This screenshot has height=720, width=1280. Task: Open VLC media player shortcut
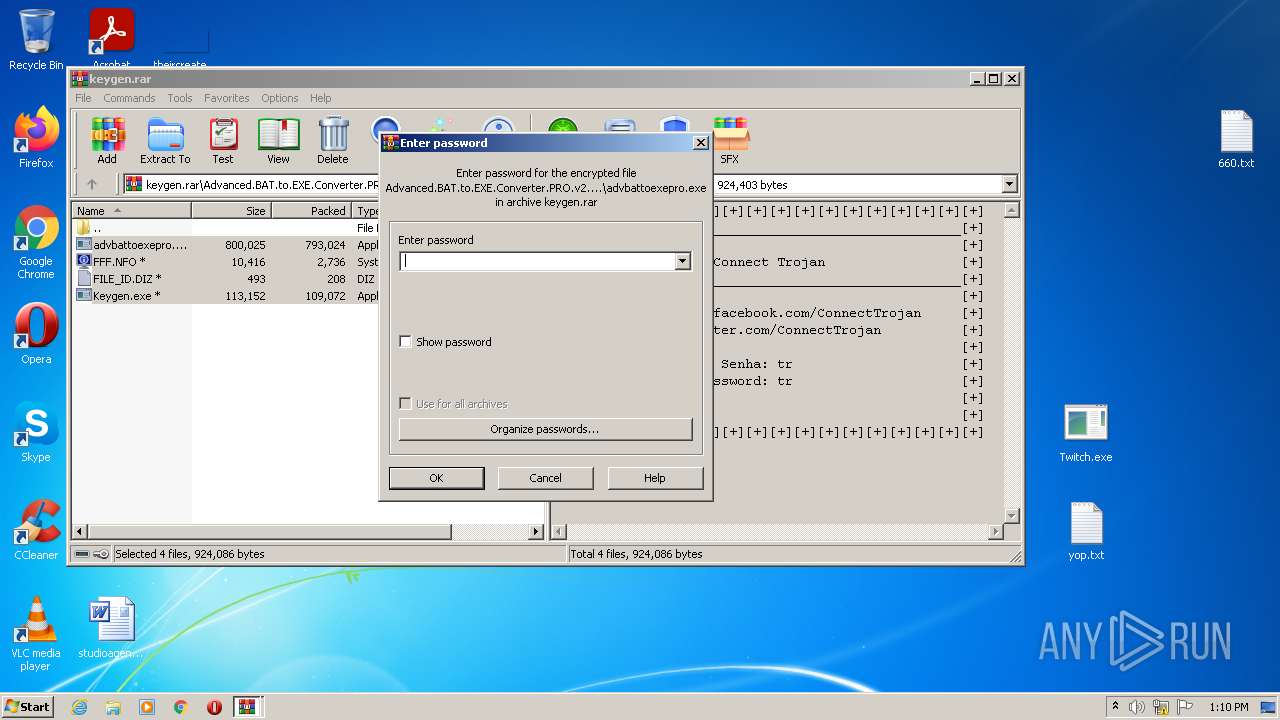[36, 634]
